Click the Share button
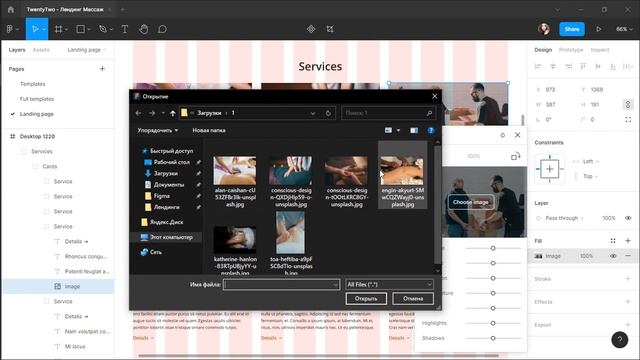The height and width of the screenshot is (360, 640). tap(571, 29)
